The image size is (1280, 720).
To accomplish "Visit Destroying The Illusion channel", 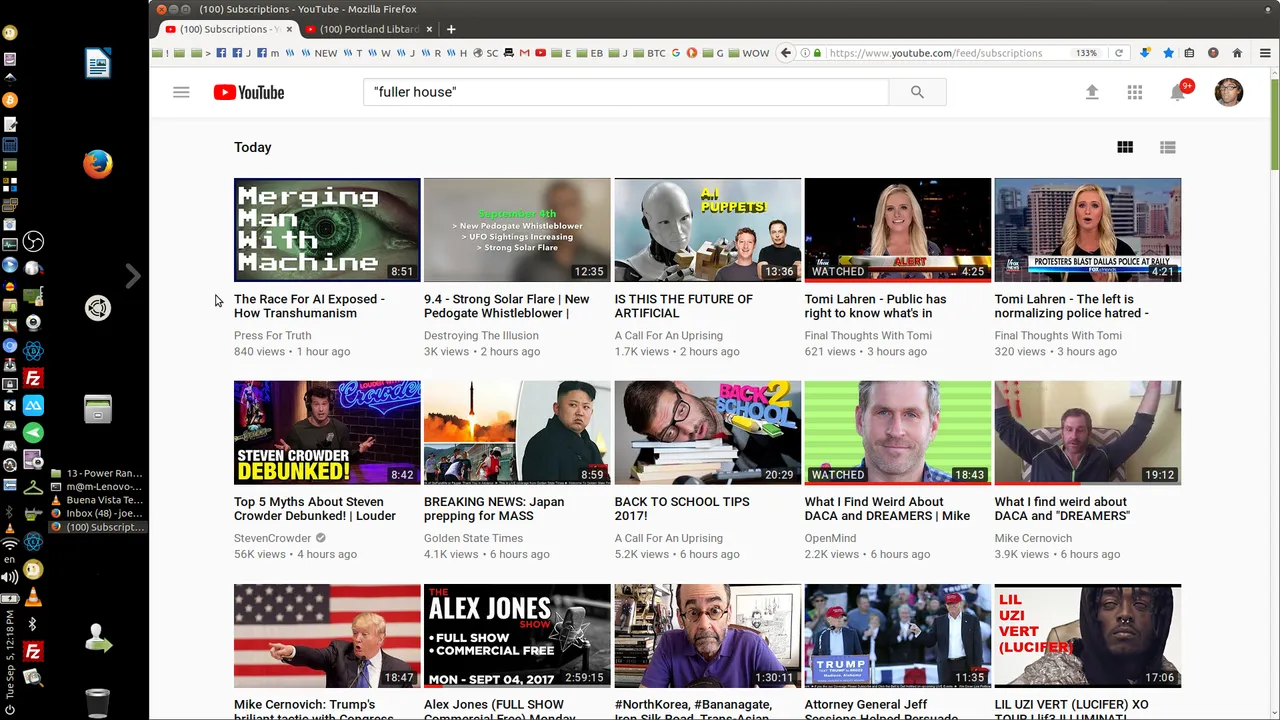I will tap(481, 336).
